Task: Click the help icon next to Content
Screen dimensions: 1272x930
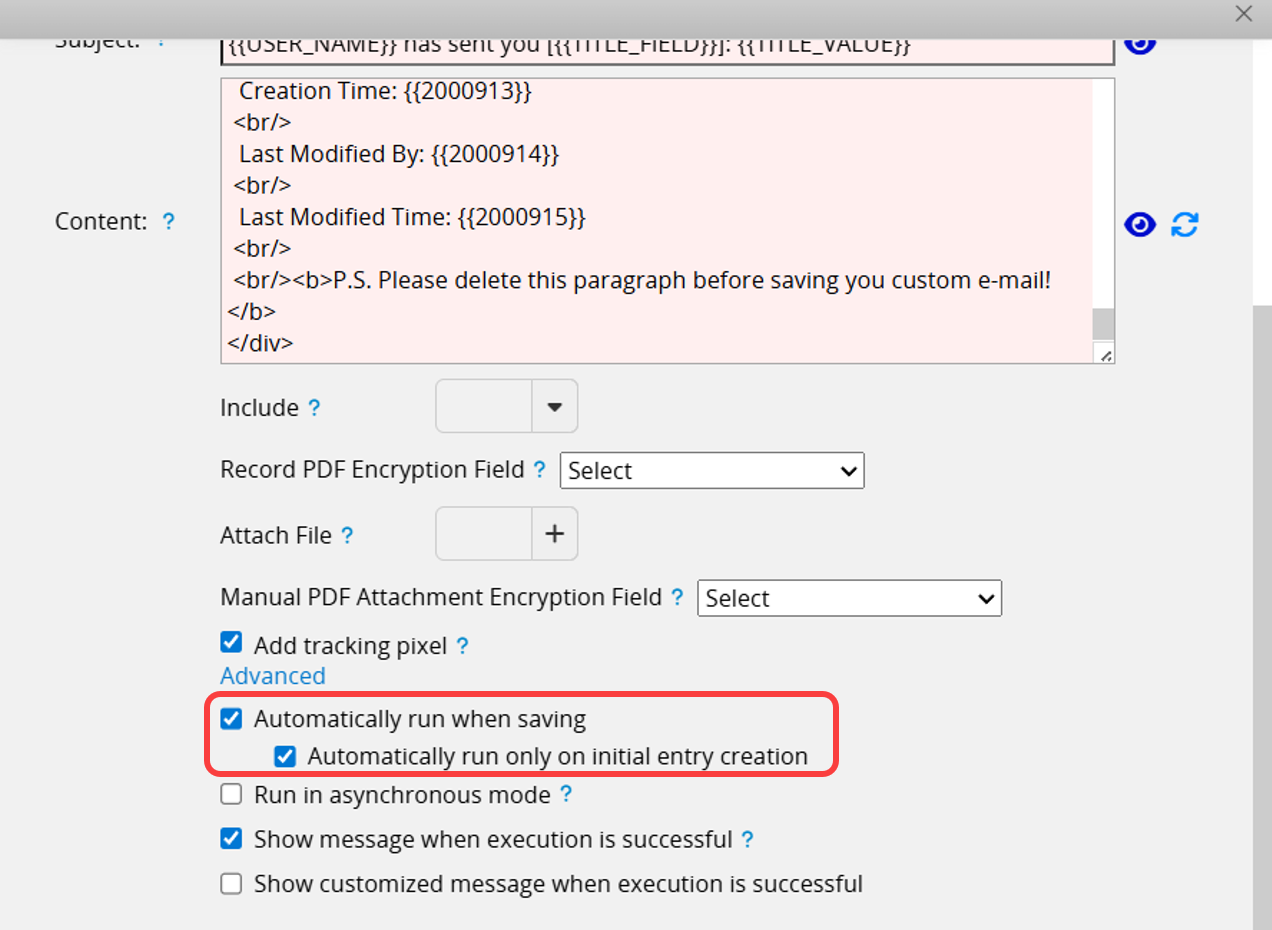Action: pos(169,221)
